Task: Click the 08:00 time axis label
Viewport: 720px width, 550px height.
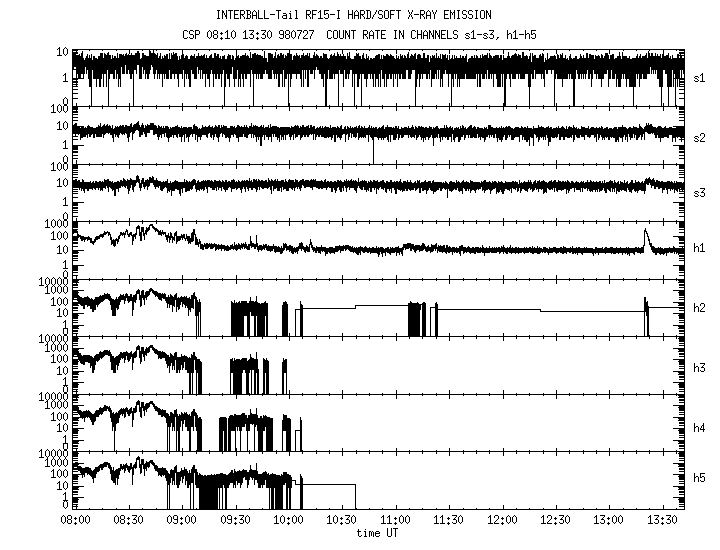Action: coord(75,520)
